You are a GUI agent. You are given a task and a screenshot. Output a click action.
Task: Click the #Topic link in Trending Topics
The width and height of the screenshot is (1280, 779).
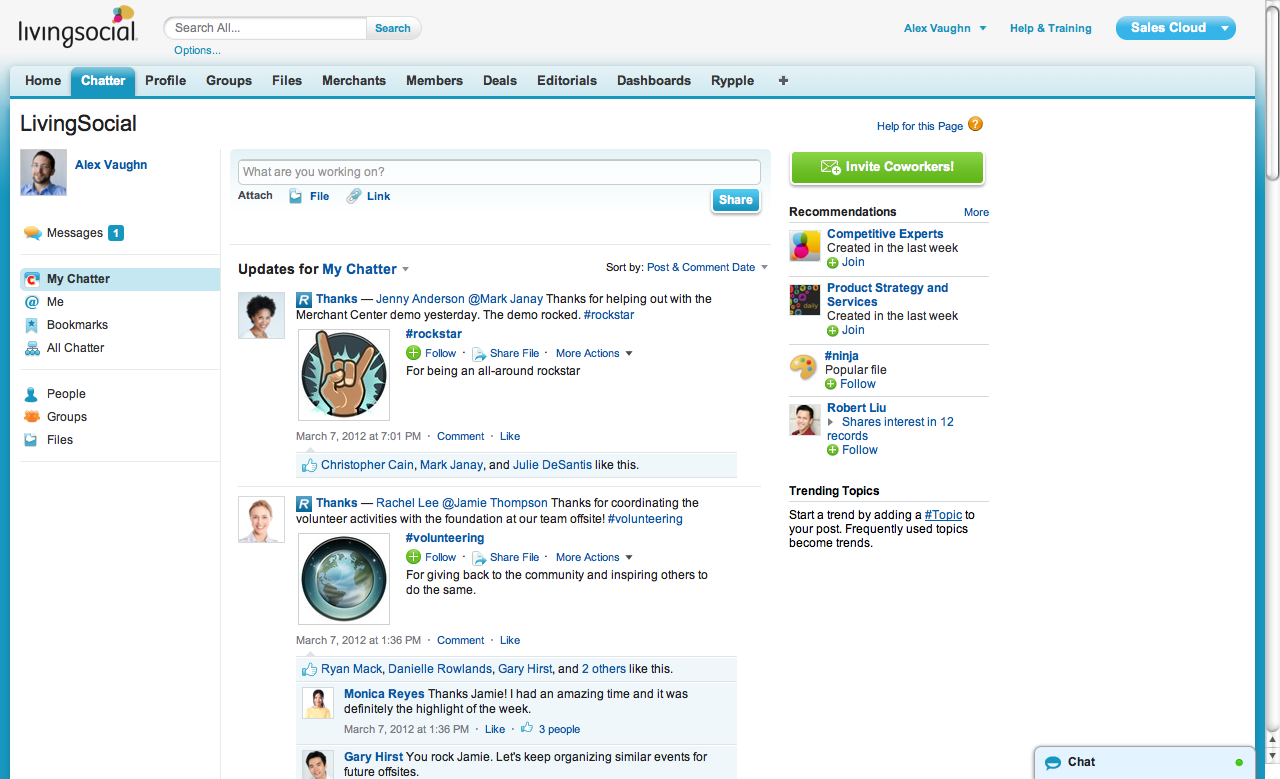point(943,515)
